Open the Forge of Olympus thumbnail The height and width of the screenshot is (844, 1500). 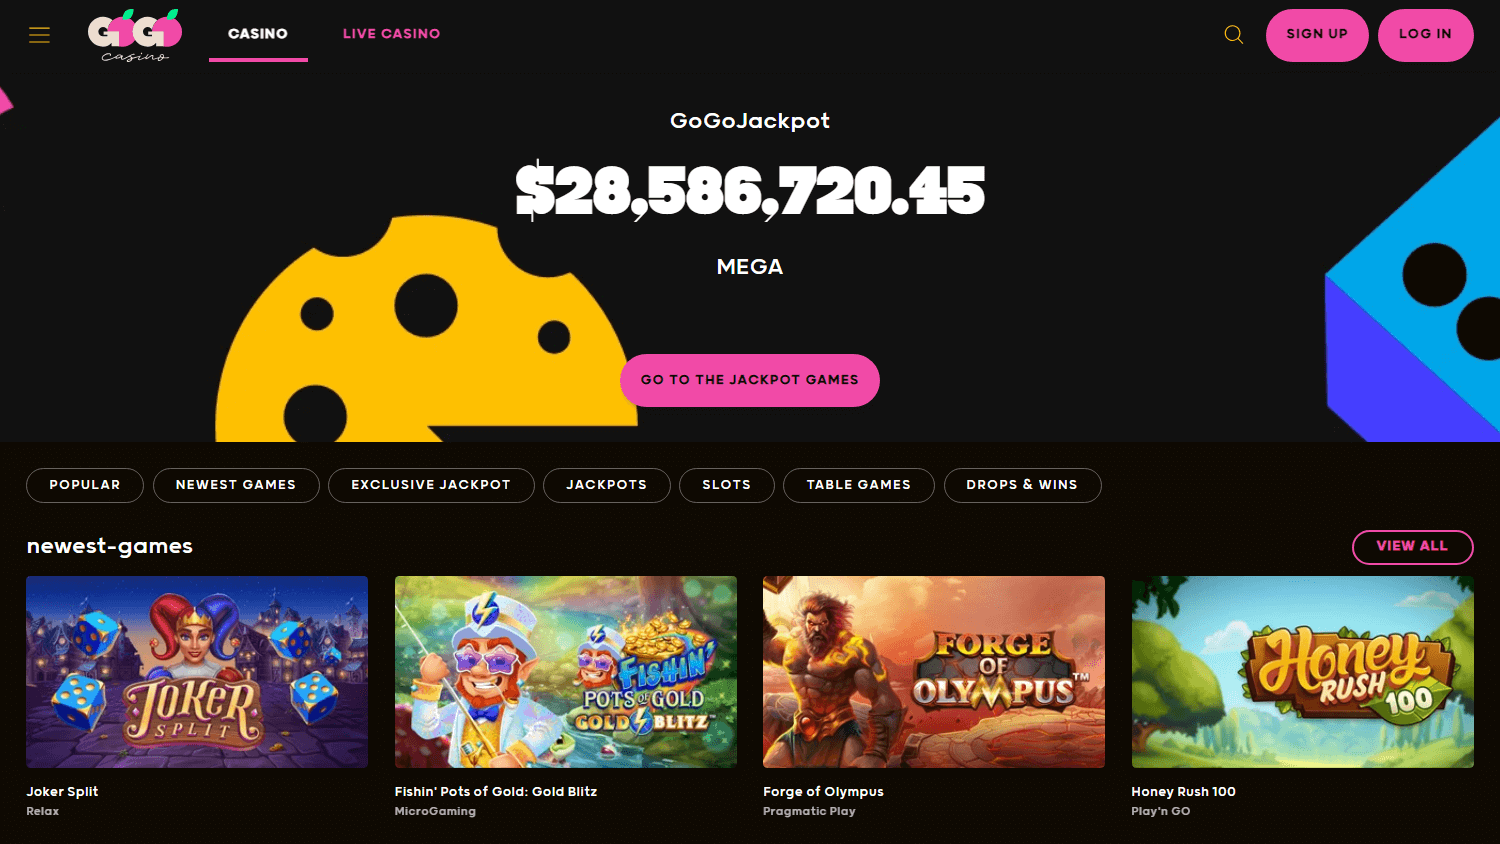(934, 672)
